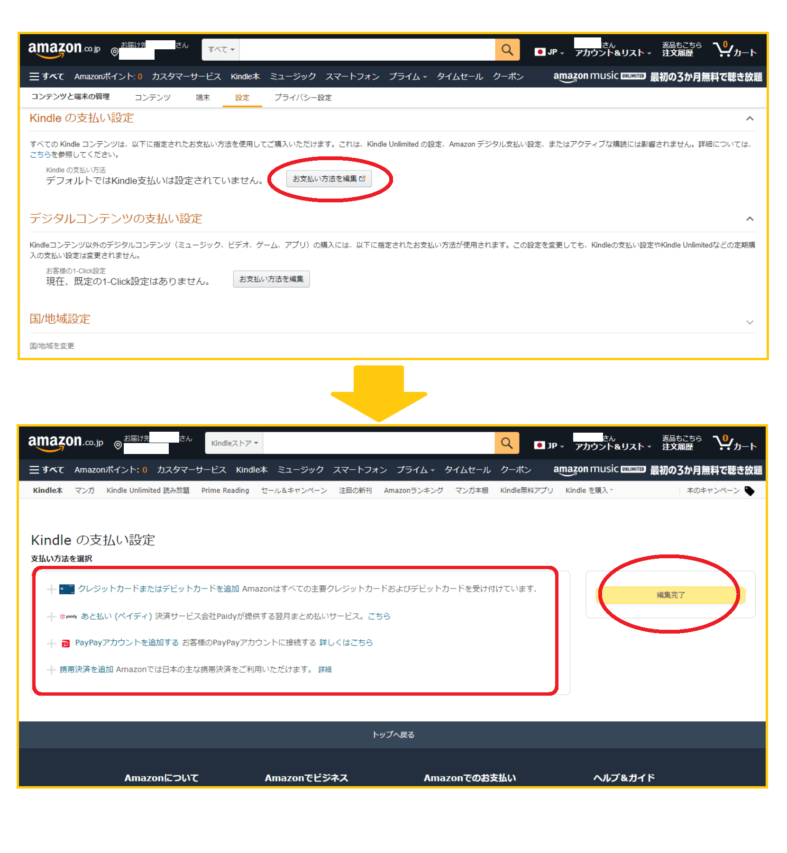Click Amazonポイント: 0 in lower nav bar

[111, 470]
